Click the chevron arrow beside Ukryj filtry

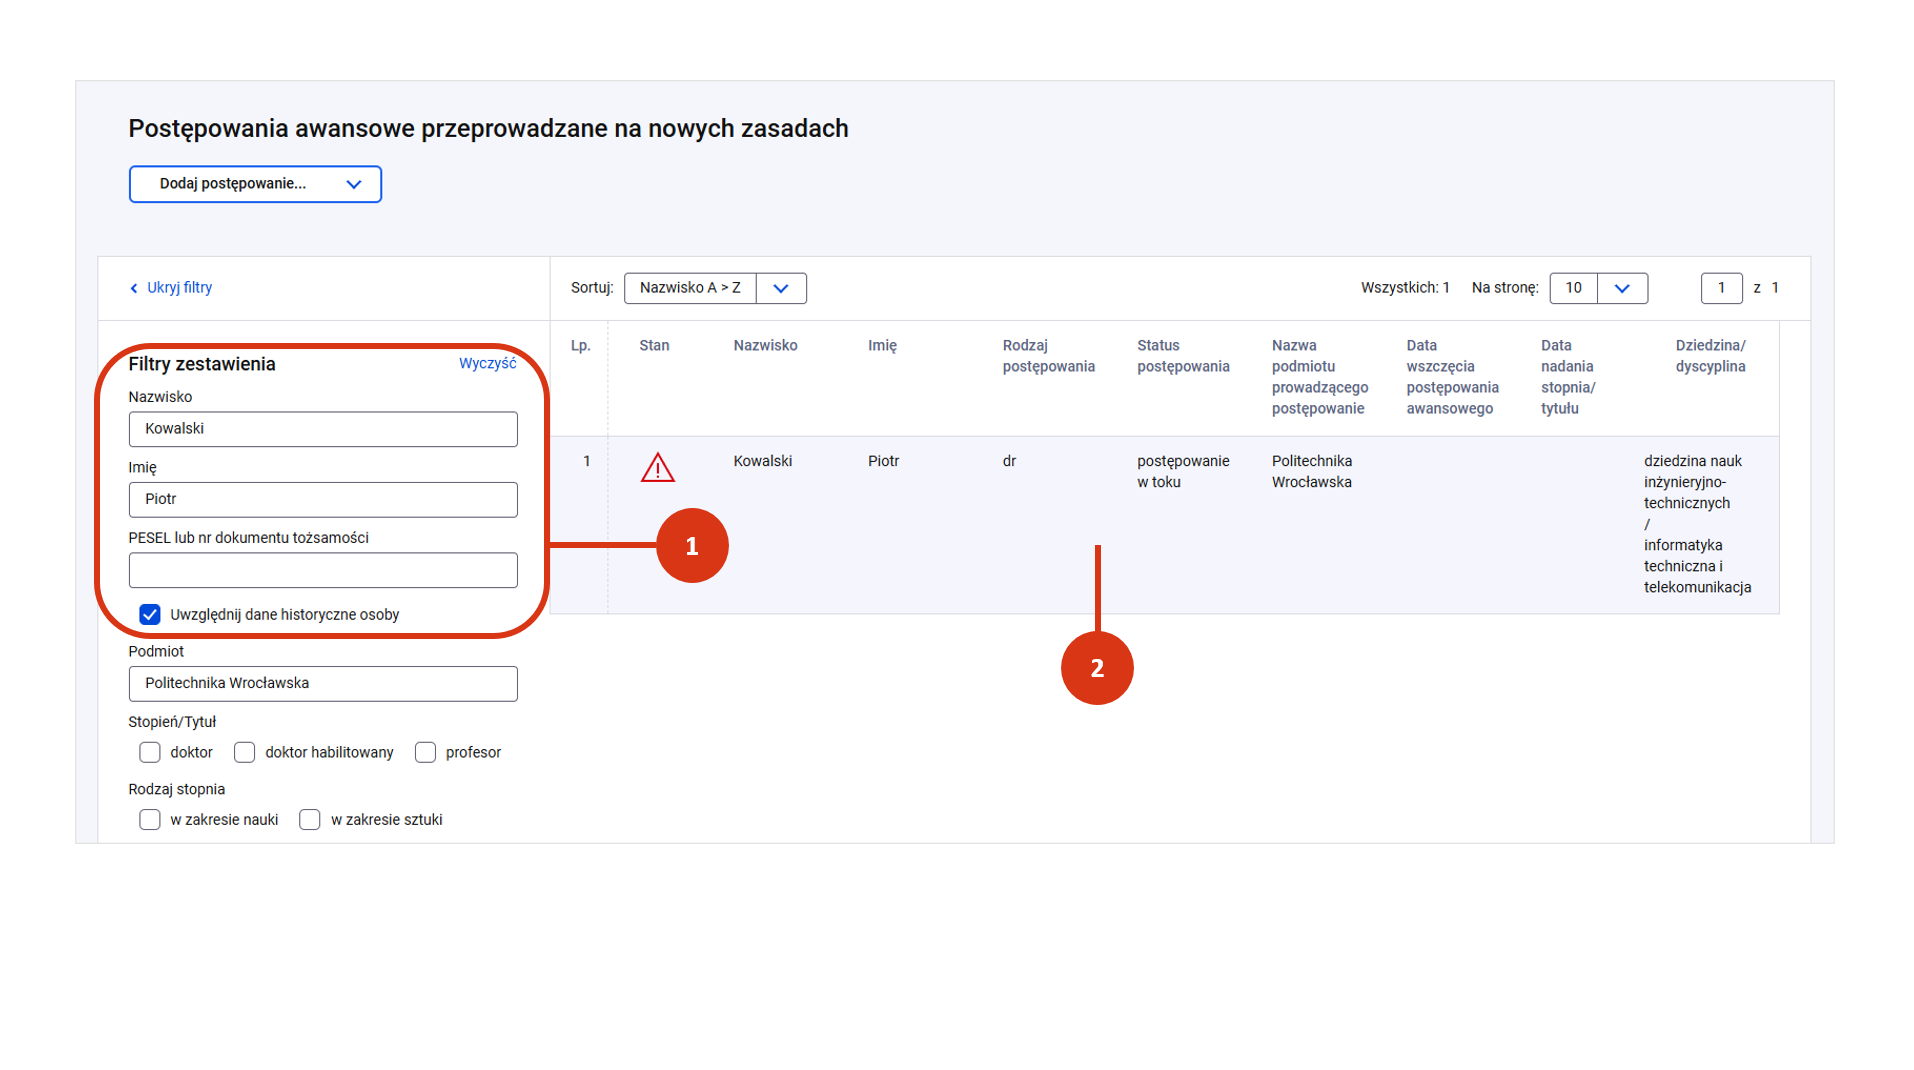pyautogui.click(x=134, y=289)
